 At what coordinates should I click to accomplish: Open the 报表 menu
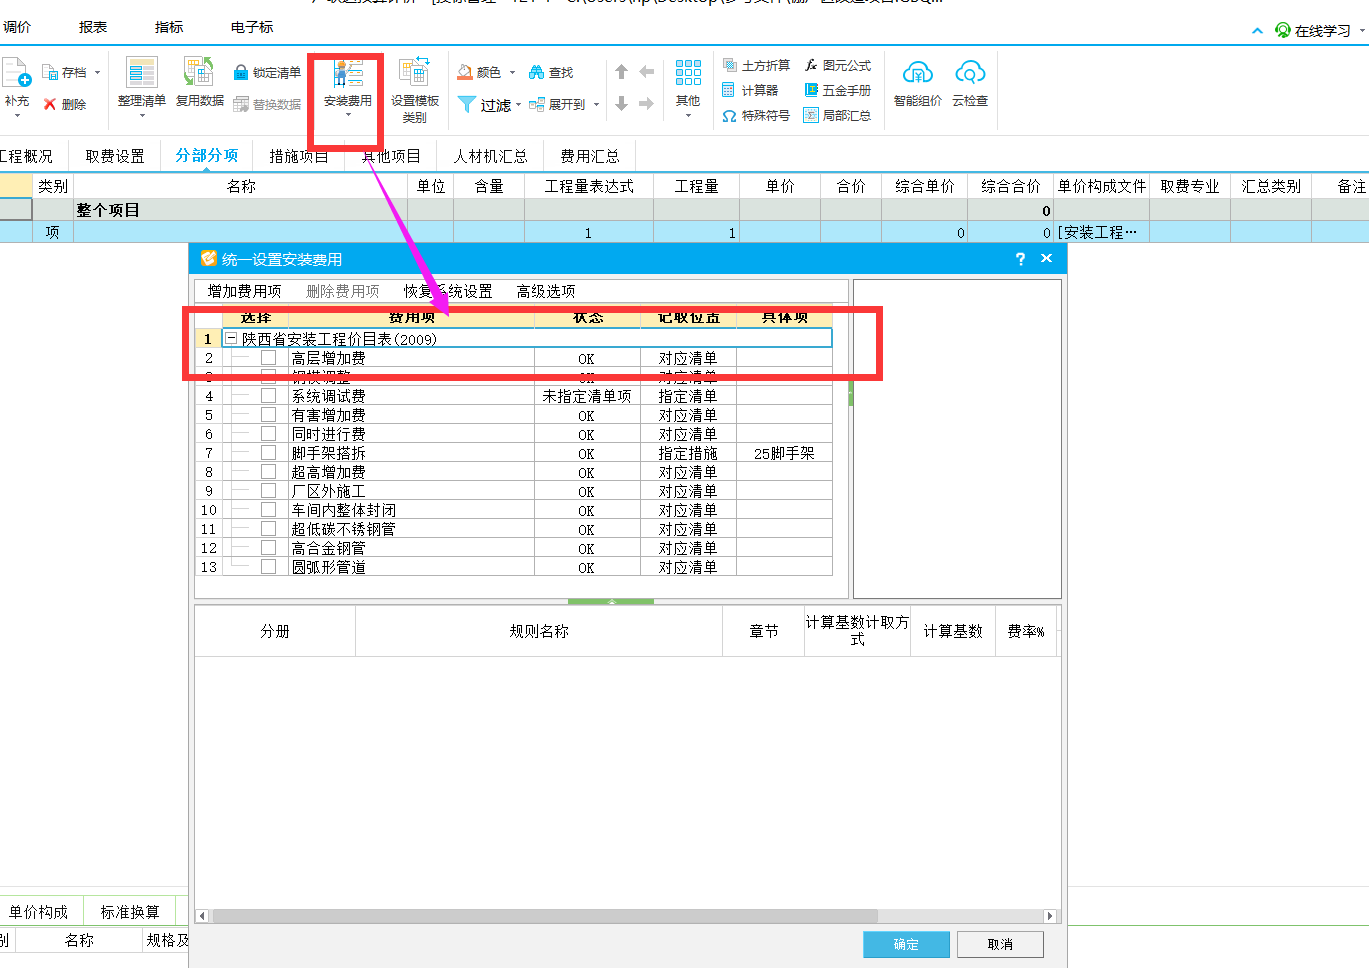pyautogui.click(x=93, y=27)
